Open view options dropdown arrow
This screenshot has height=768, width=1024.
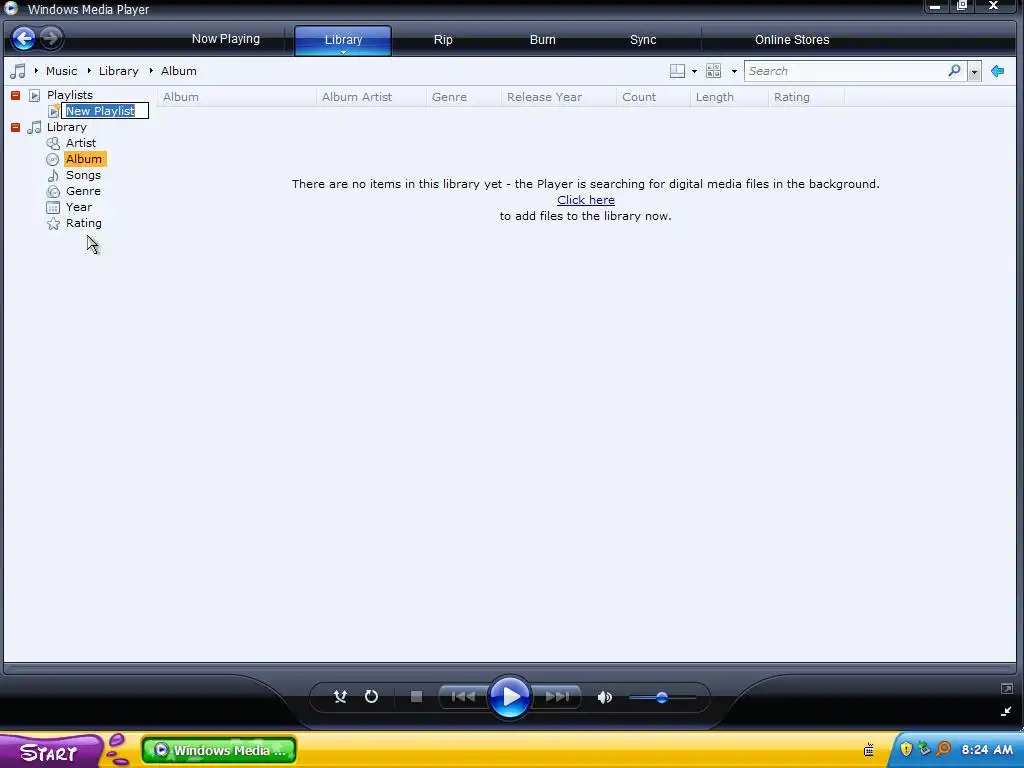734,71
